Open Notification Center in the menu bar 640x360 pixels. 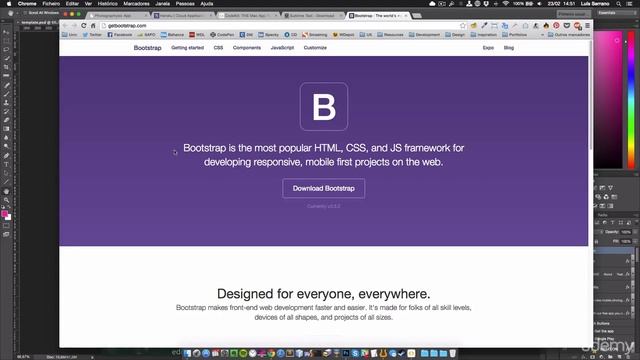pos(629,4)
